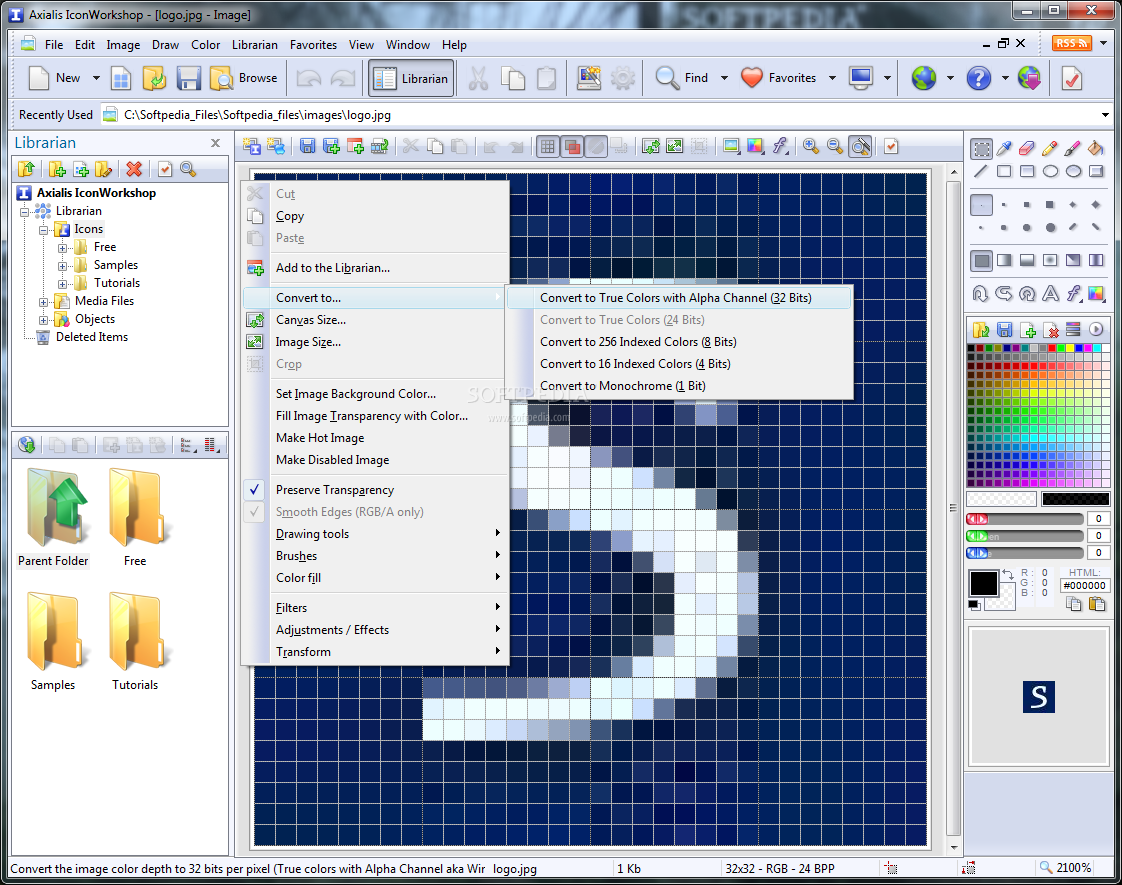Choose the Pencil drawing tool
1122x885 pixels.
coord(1050,149)
